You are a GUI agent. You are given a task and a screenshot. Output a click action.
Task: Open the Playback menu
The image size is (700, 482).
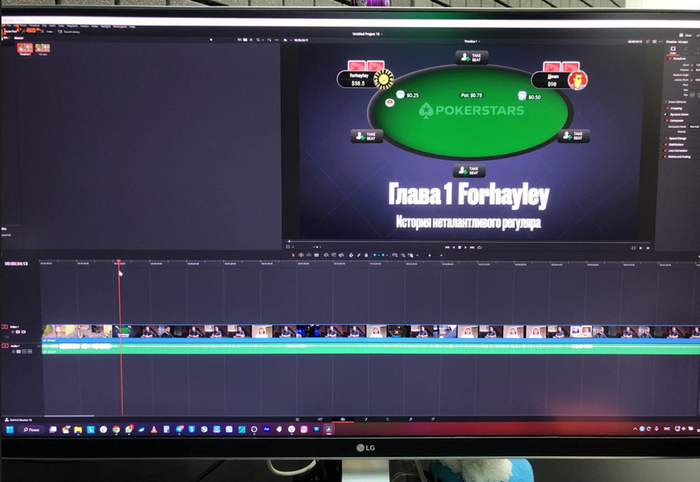tap(72, 26)
